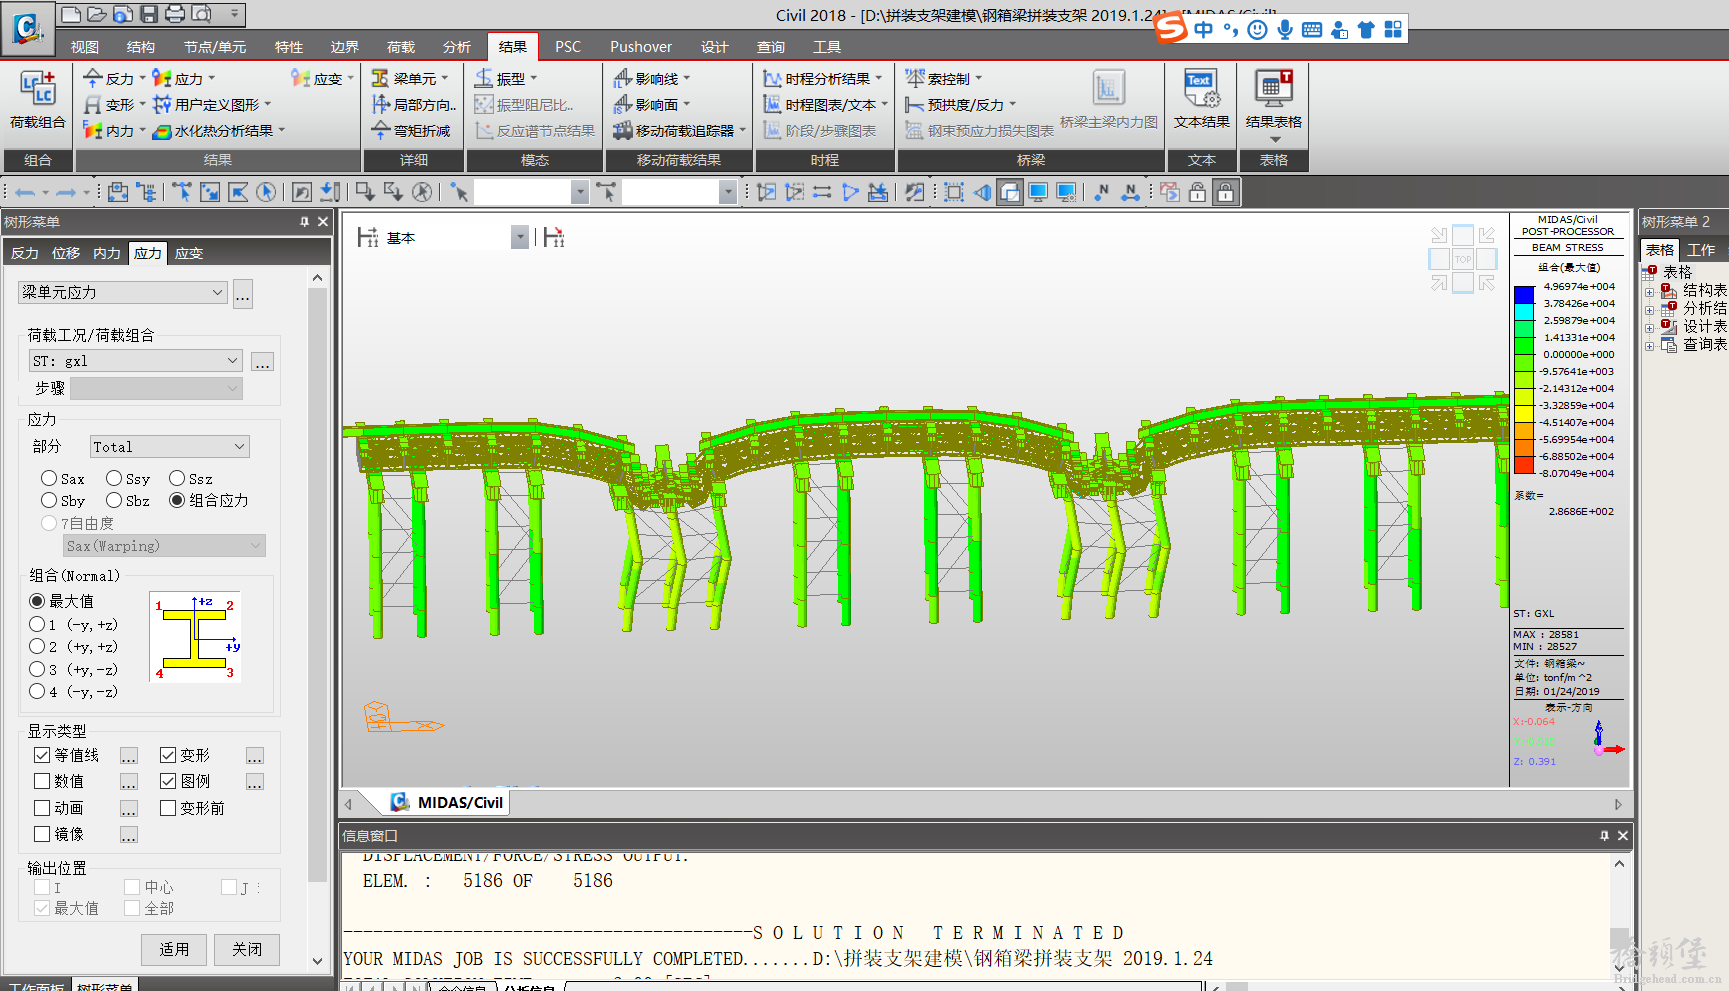Select the 最大值 radio under 组合(Normal)
This screenshot has height=991, width=1729.
click(x=37, y=601)
